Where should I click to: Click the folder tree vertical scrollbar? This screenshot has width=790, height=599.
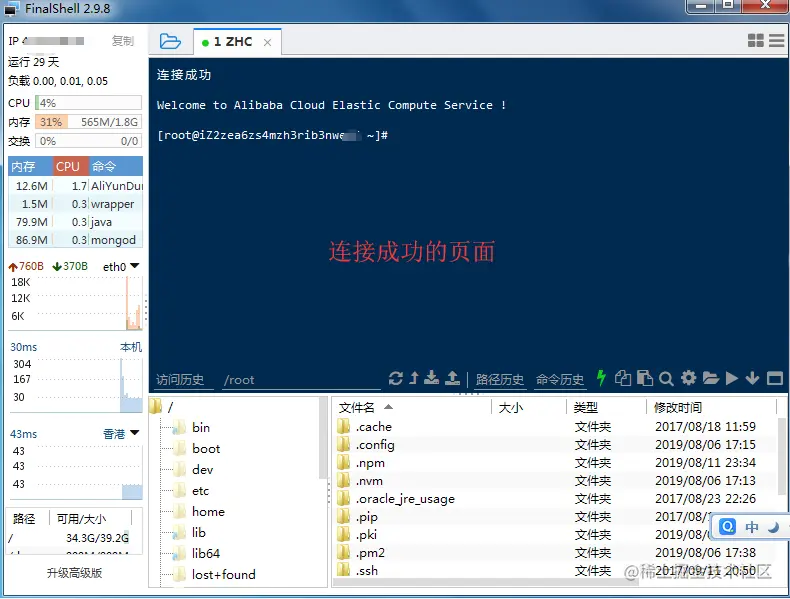(x=323, y=437)
